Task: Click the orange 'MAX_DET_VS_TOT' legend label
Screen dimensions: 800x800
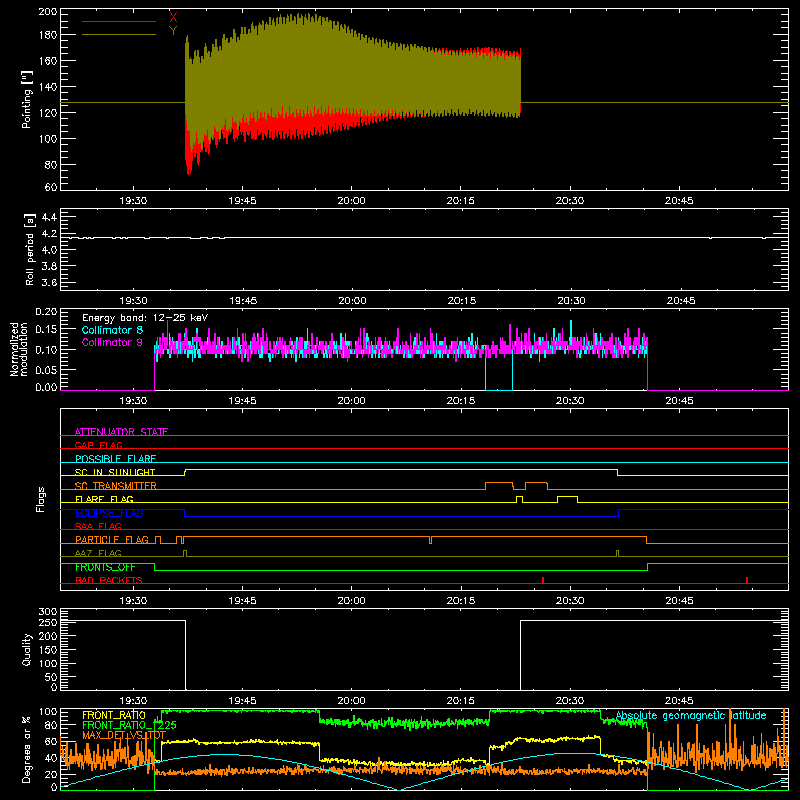Action: point(124,735)
